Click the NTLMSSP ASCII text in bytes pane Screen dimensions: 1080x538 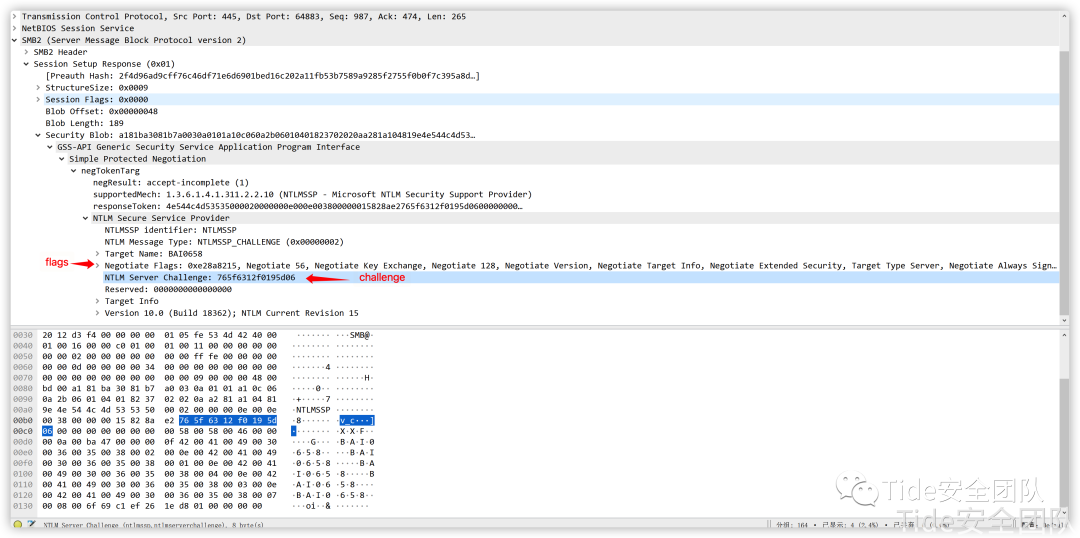tap(312, 408)
